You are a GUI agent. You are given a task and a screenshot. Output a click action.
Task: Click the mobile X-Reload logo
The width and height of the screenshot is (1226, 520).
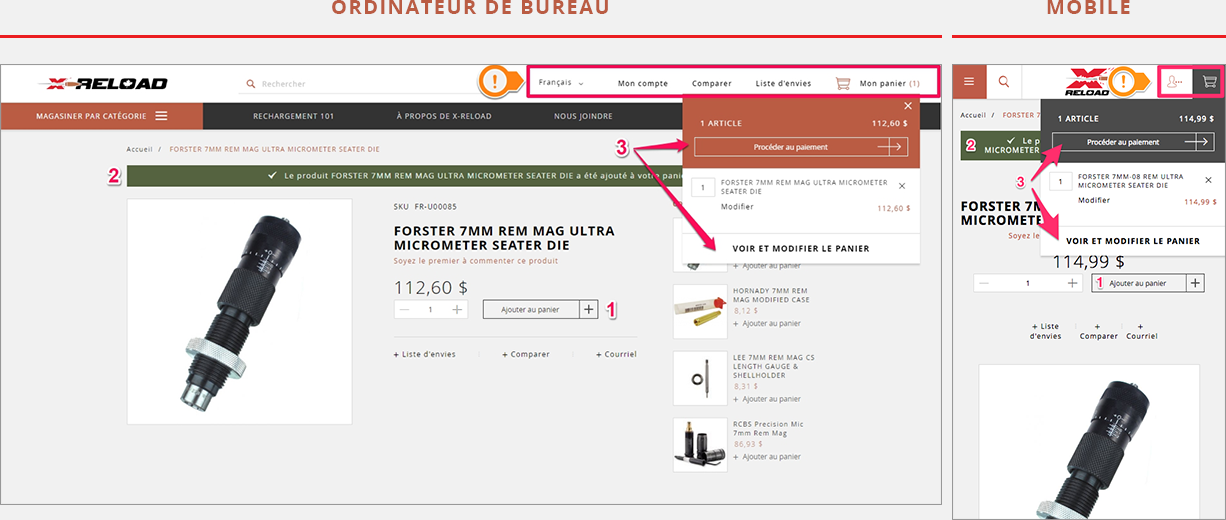[x=1088, y=82]
